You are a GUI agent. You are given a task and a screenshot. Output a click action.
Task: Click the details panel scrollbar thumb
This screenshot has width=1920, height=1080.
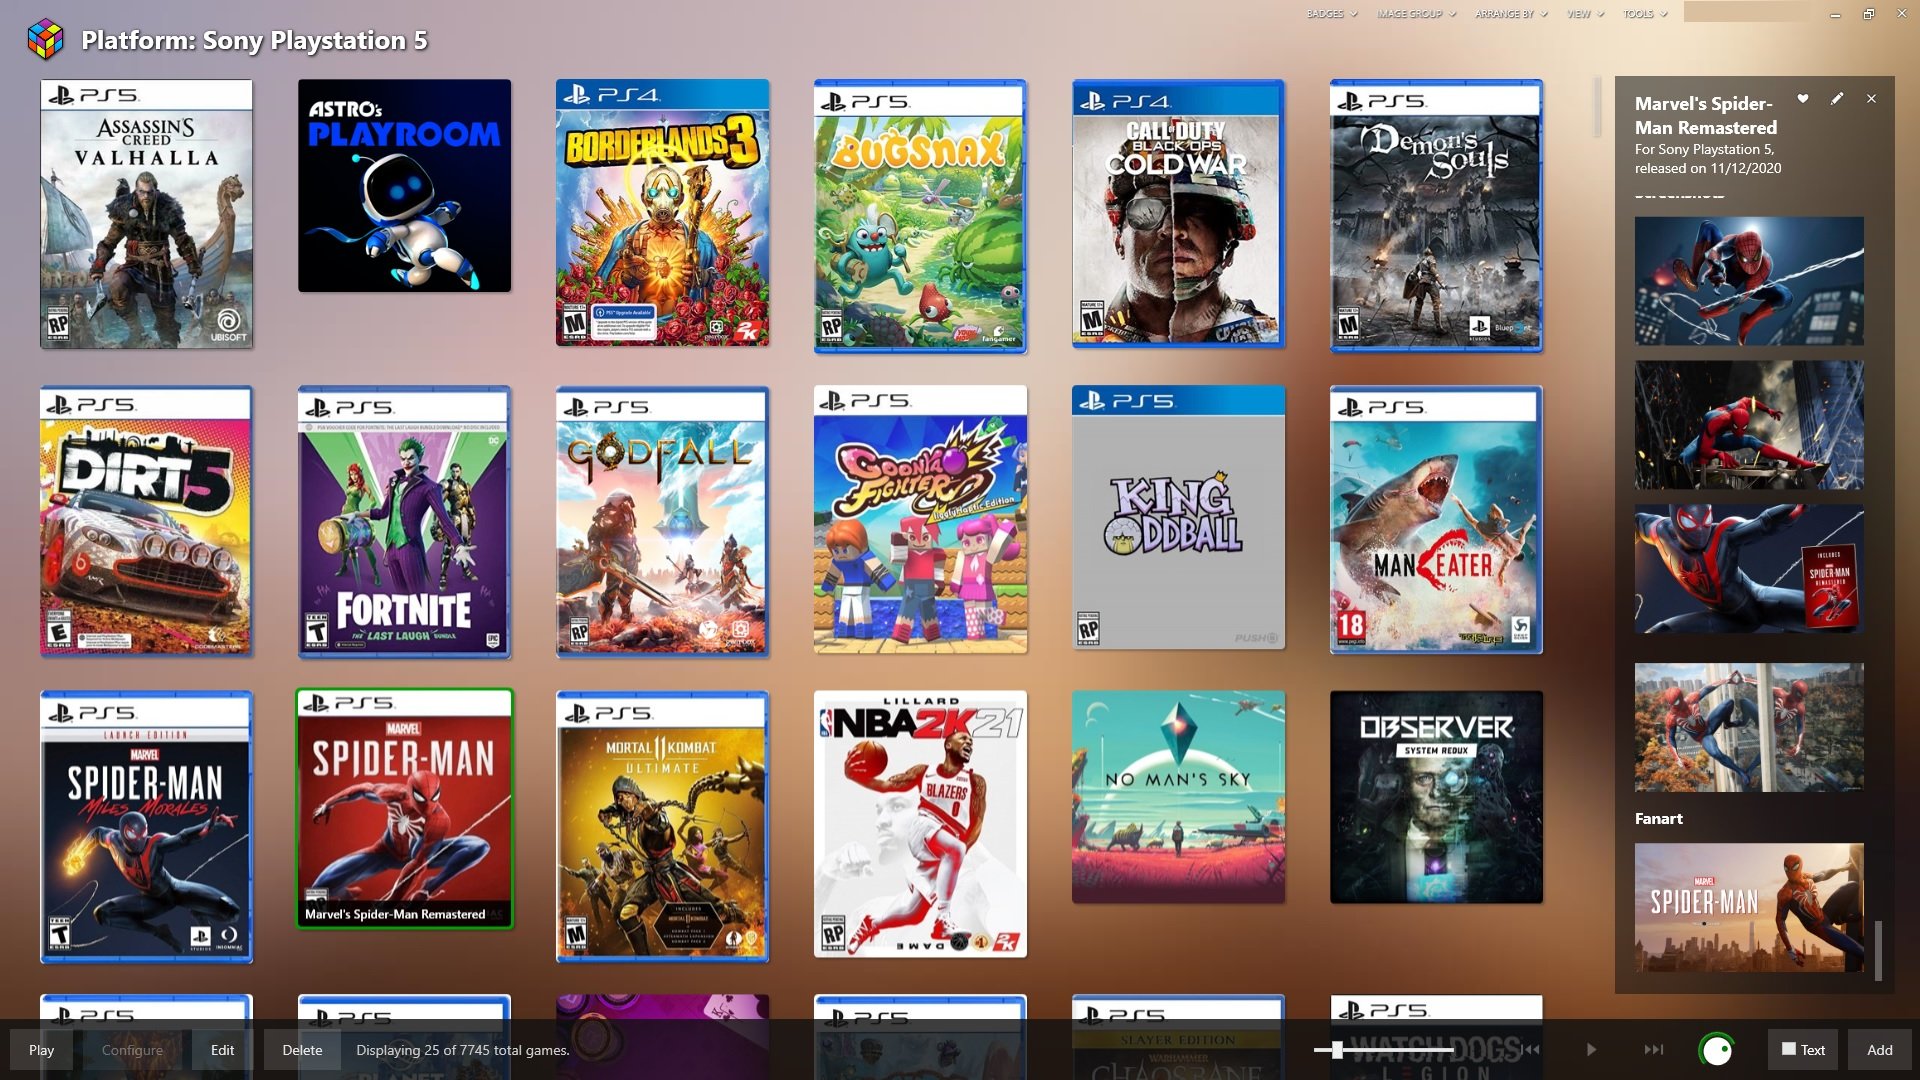[x=1878, y=950]
